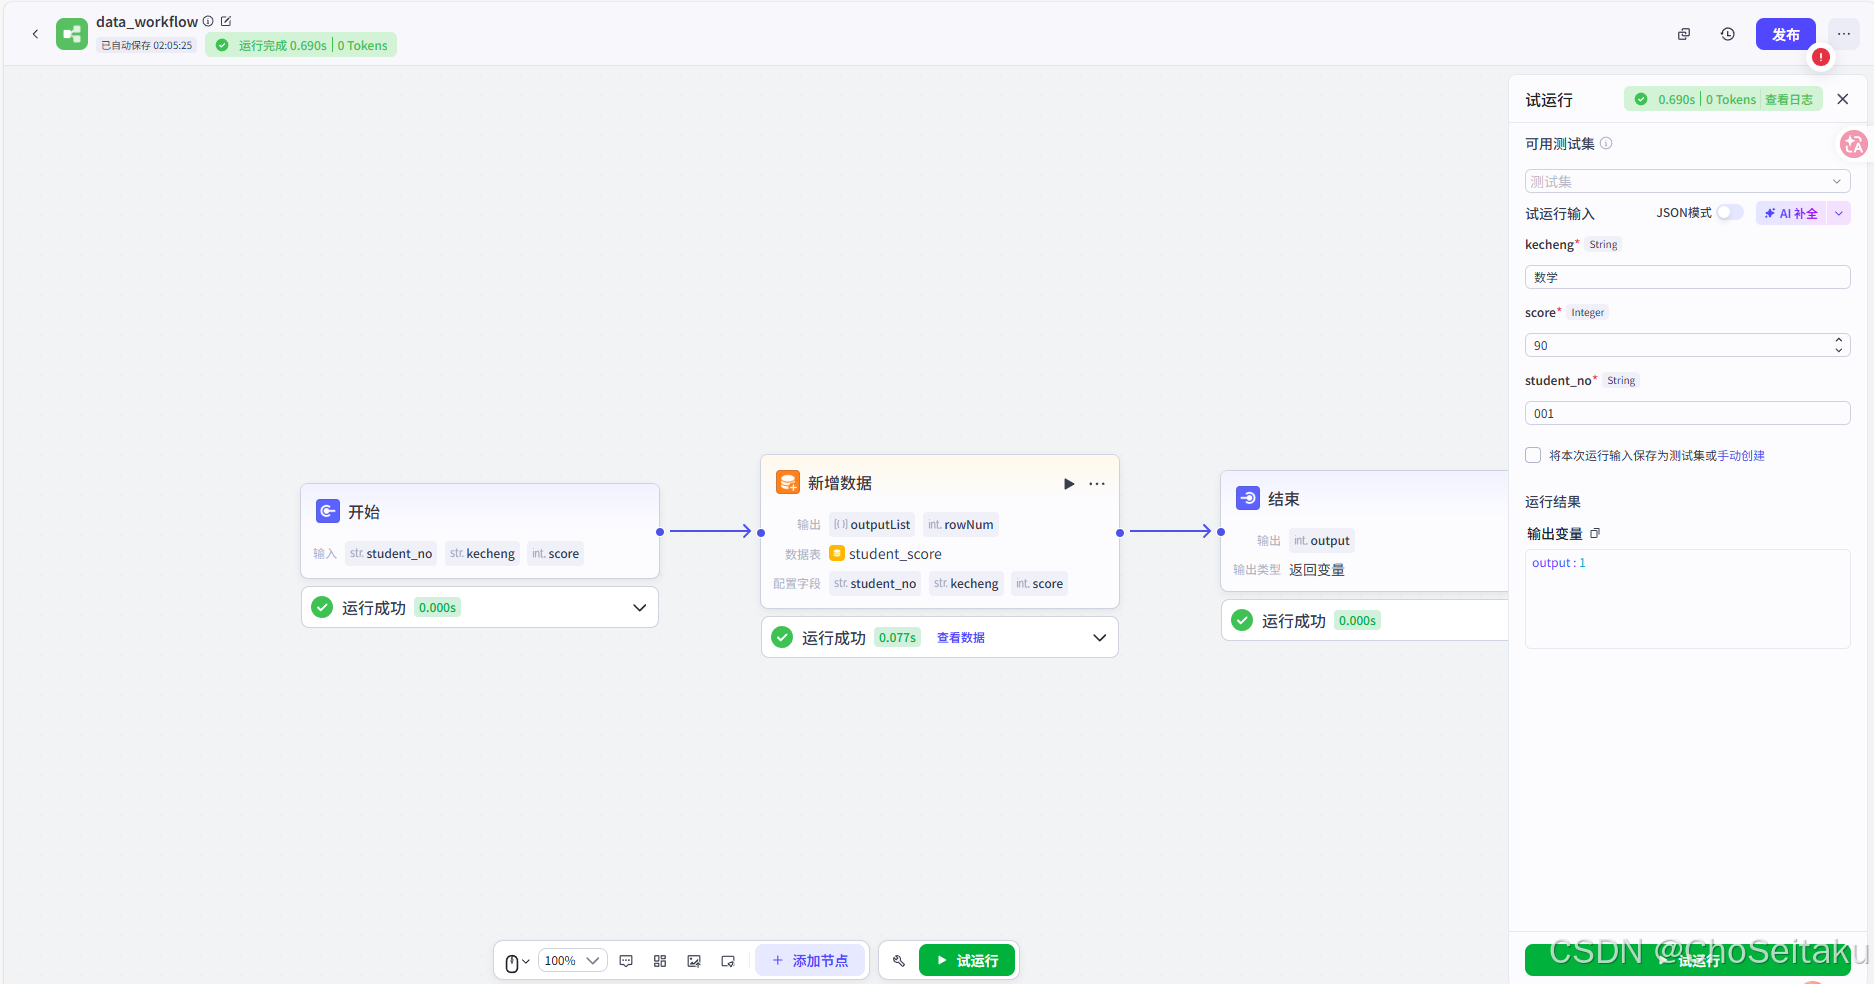
Task: Copy the 输出变量 result
Action: (1595, 533)
